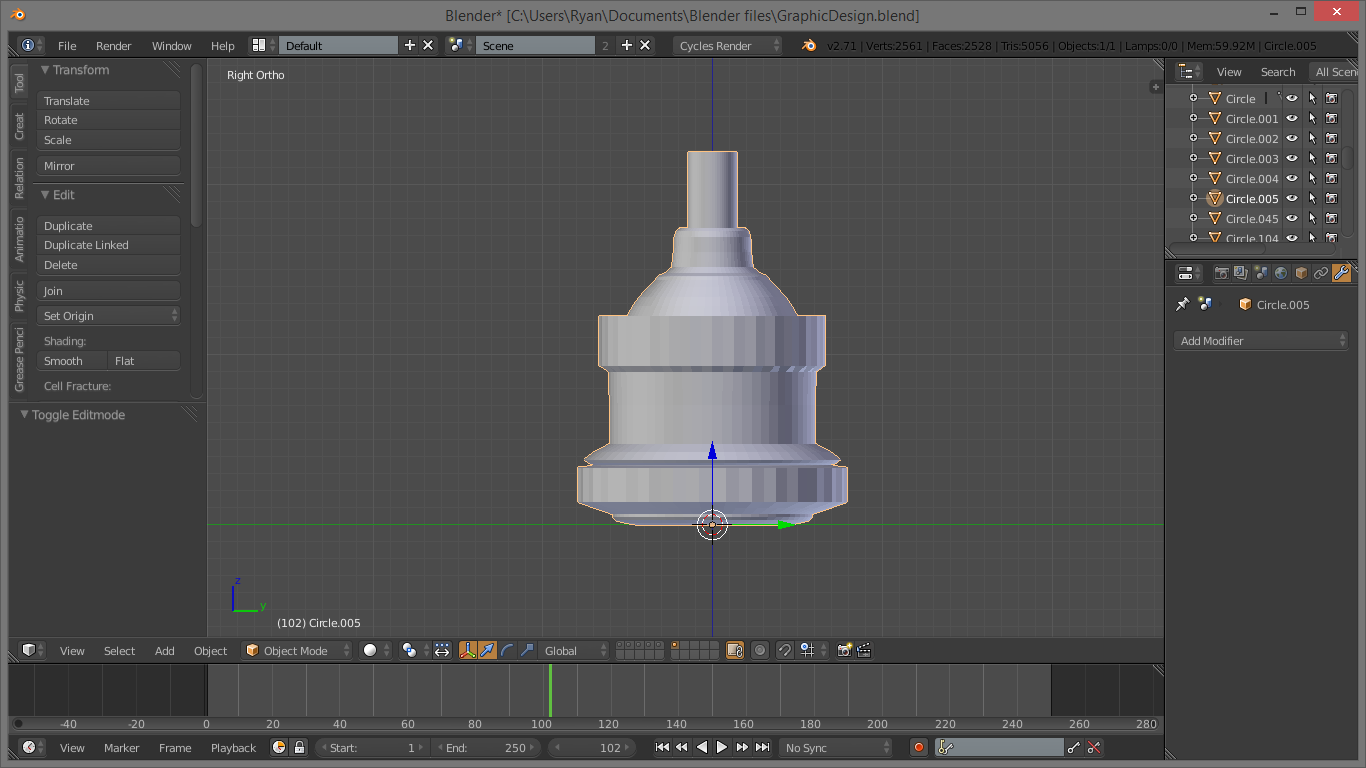This screenshot has width=1366, height=768.
Task: Click the Duplicate Linked button
Action: (x=108, y=245)
